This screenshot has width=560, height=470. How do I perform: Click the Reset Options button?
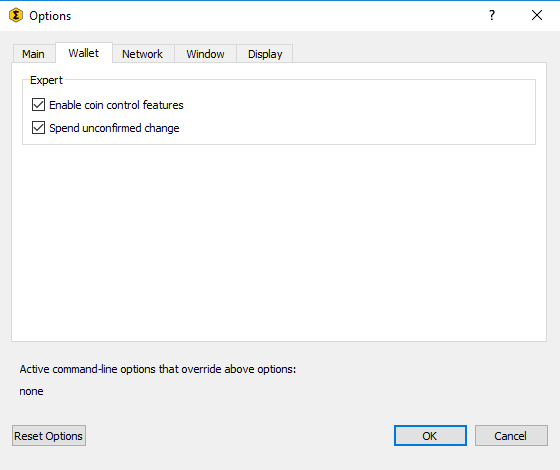point(49,436)
